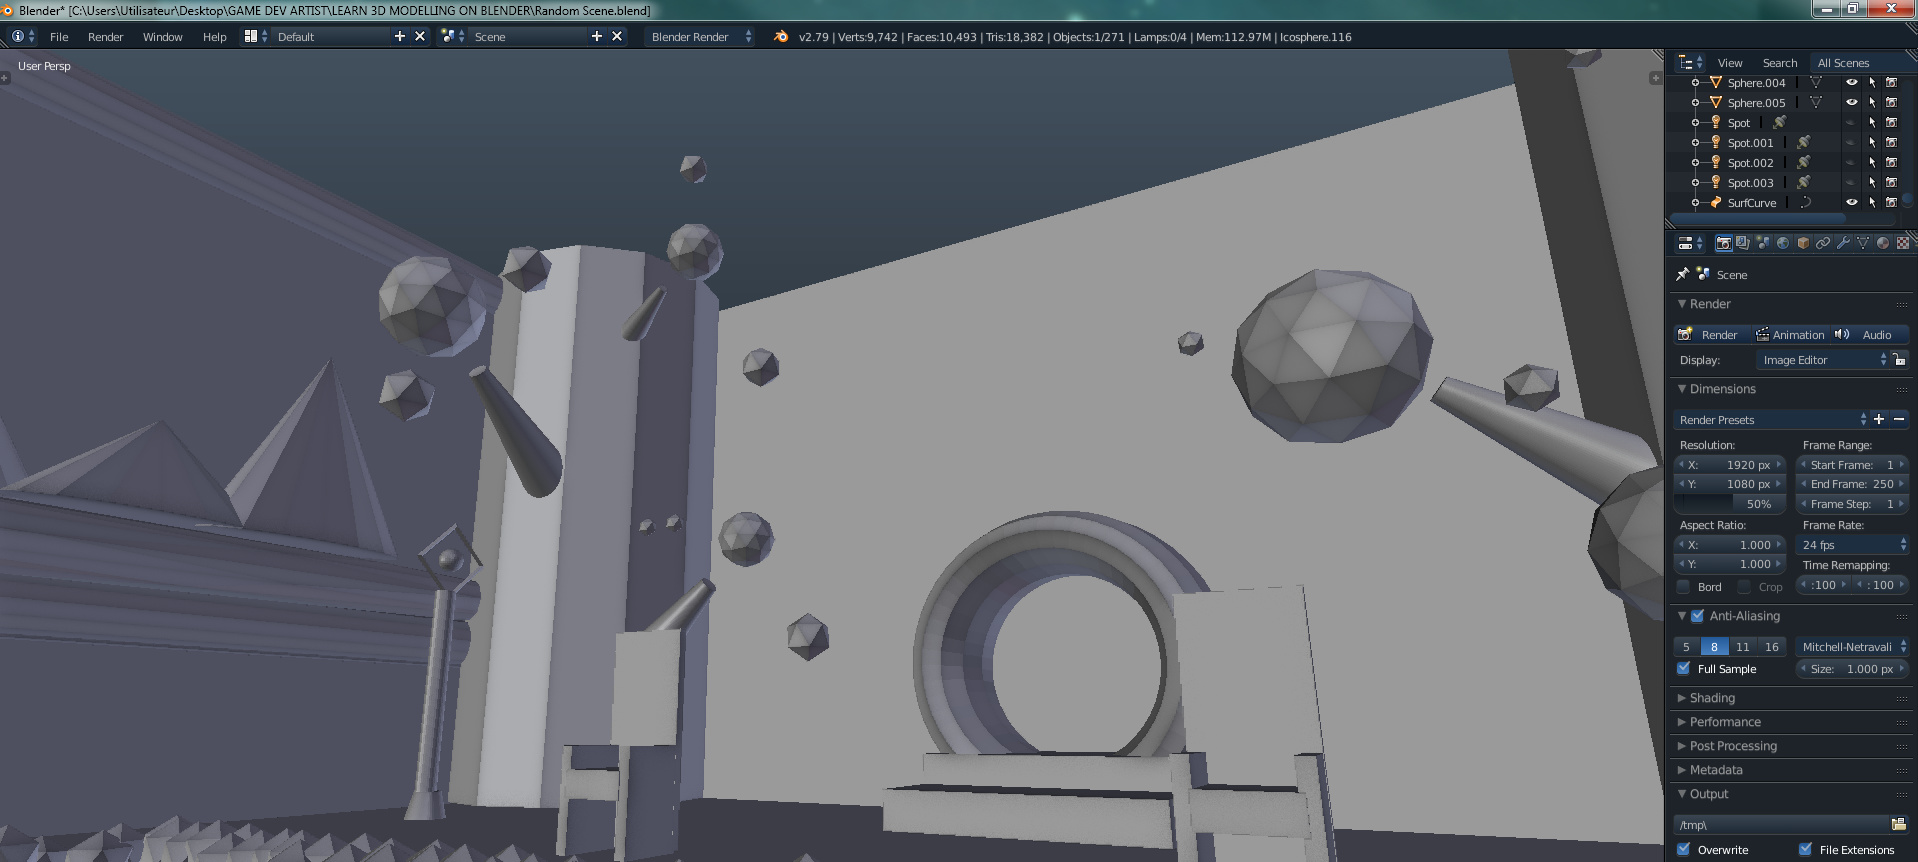This screenshot has height=862, width=1918.
Task: Add a new screen layout with plus
Action: tap(400, 36)
